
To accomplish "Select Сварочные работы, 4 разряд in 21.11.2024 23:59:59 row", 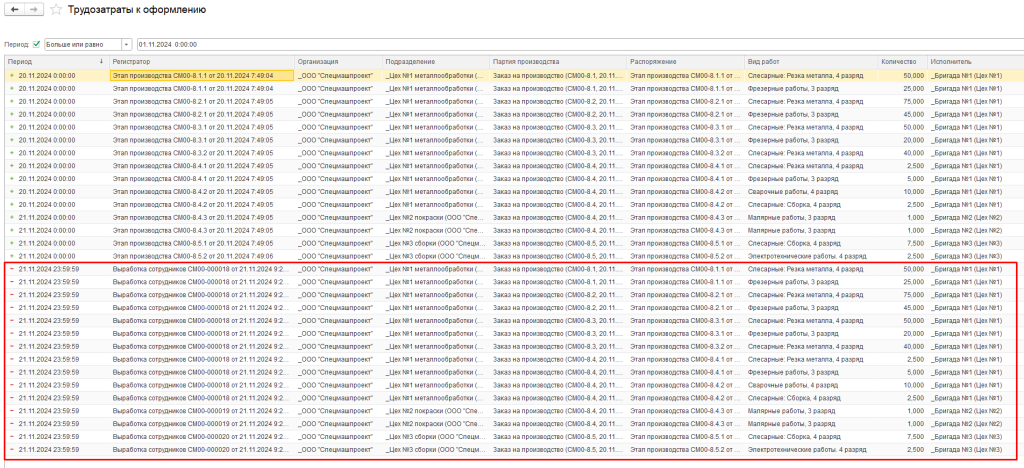I will [x=810, y=385].
